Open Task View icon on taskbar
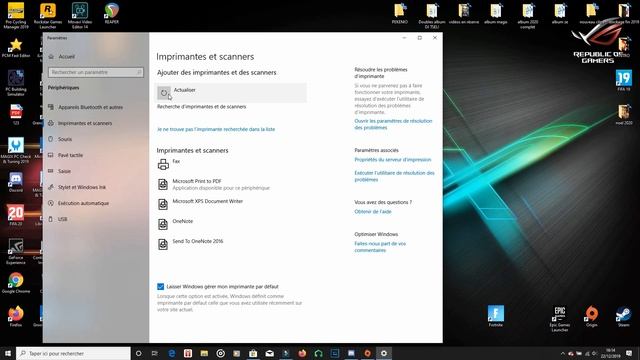 (155, 353)
